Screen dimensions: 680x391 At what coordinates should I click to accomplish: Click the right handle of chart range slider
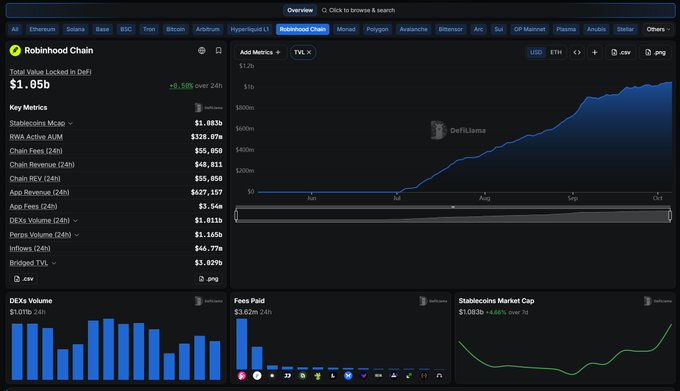click(x=670, y=215)
